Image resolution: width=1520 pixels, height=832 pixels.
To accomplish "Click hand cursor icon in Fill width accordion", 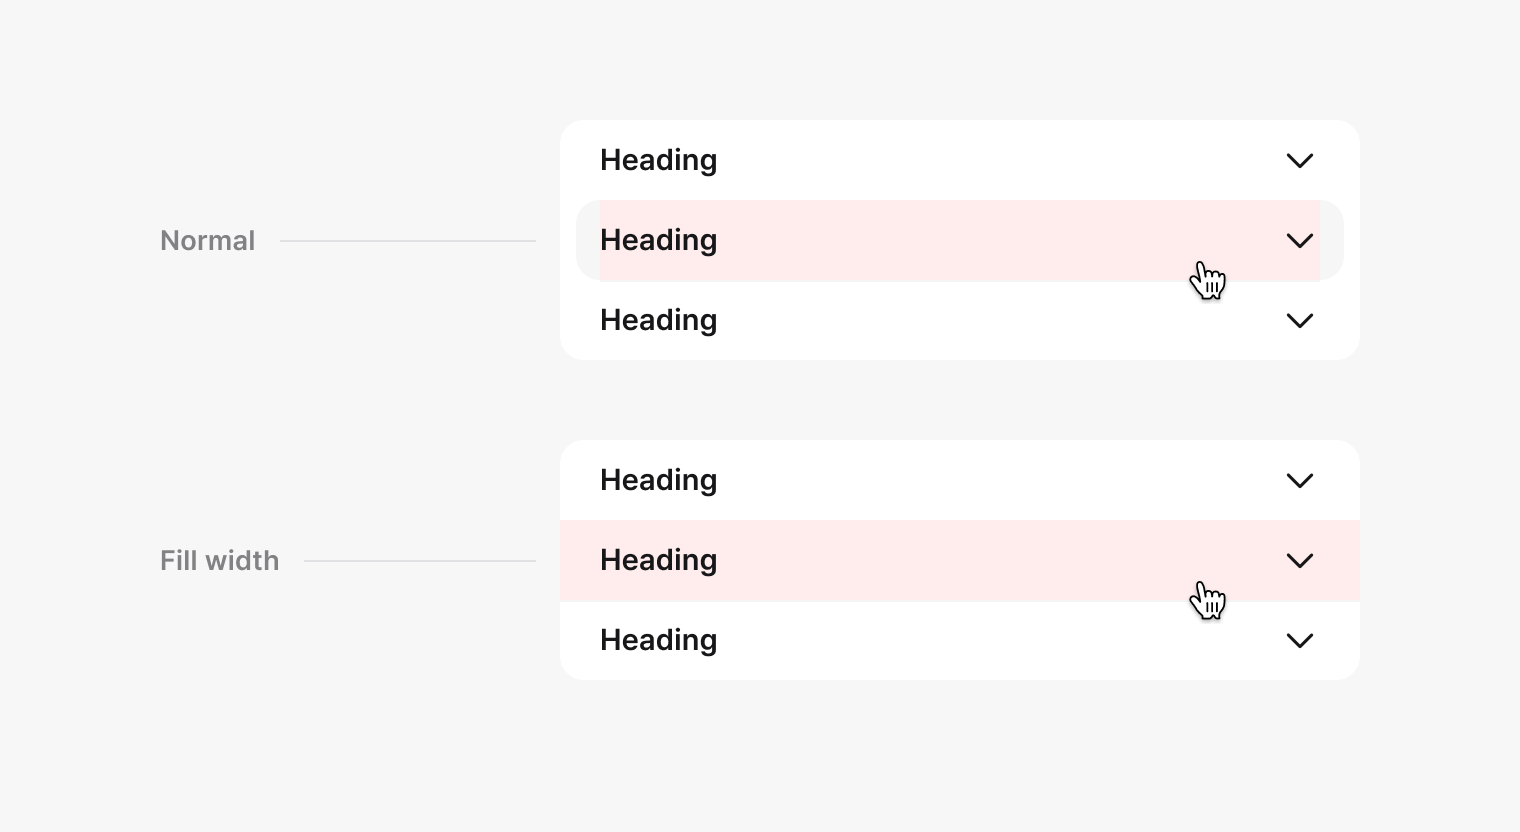I will (x=1208, y=601).
